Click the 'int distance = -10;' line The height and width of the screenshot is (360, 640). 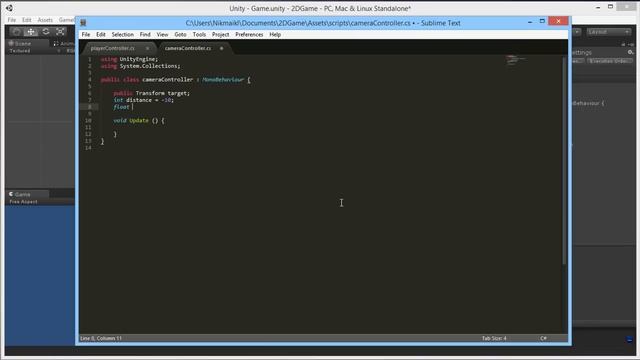point(144,100)
